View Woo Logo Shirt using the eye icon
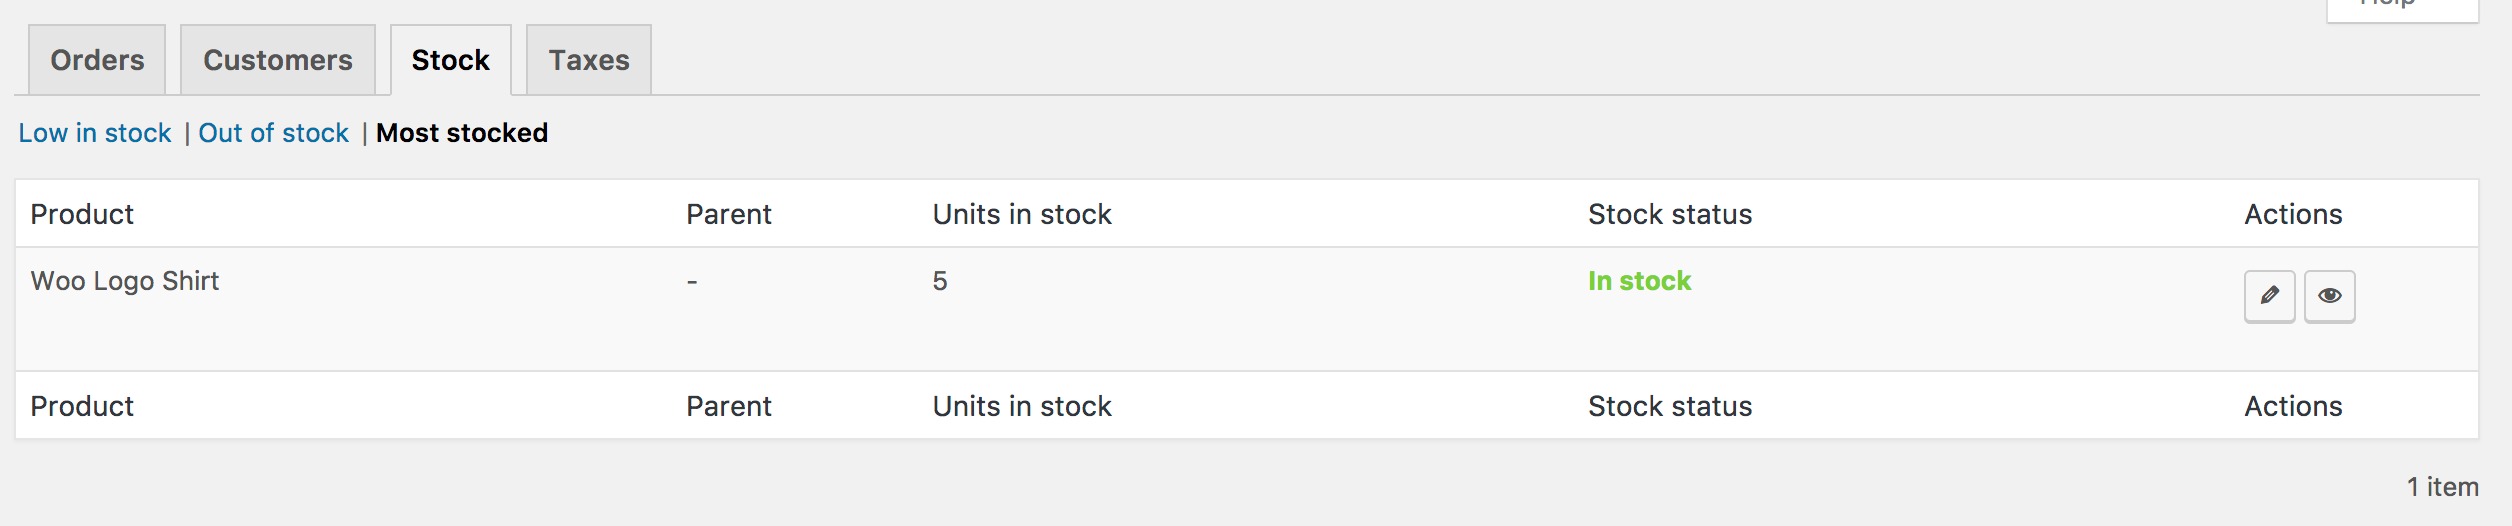 pos(2329,296)
